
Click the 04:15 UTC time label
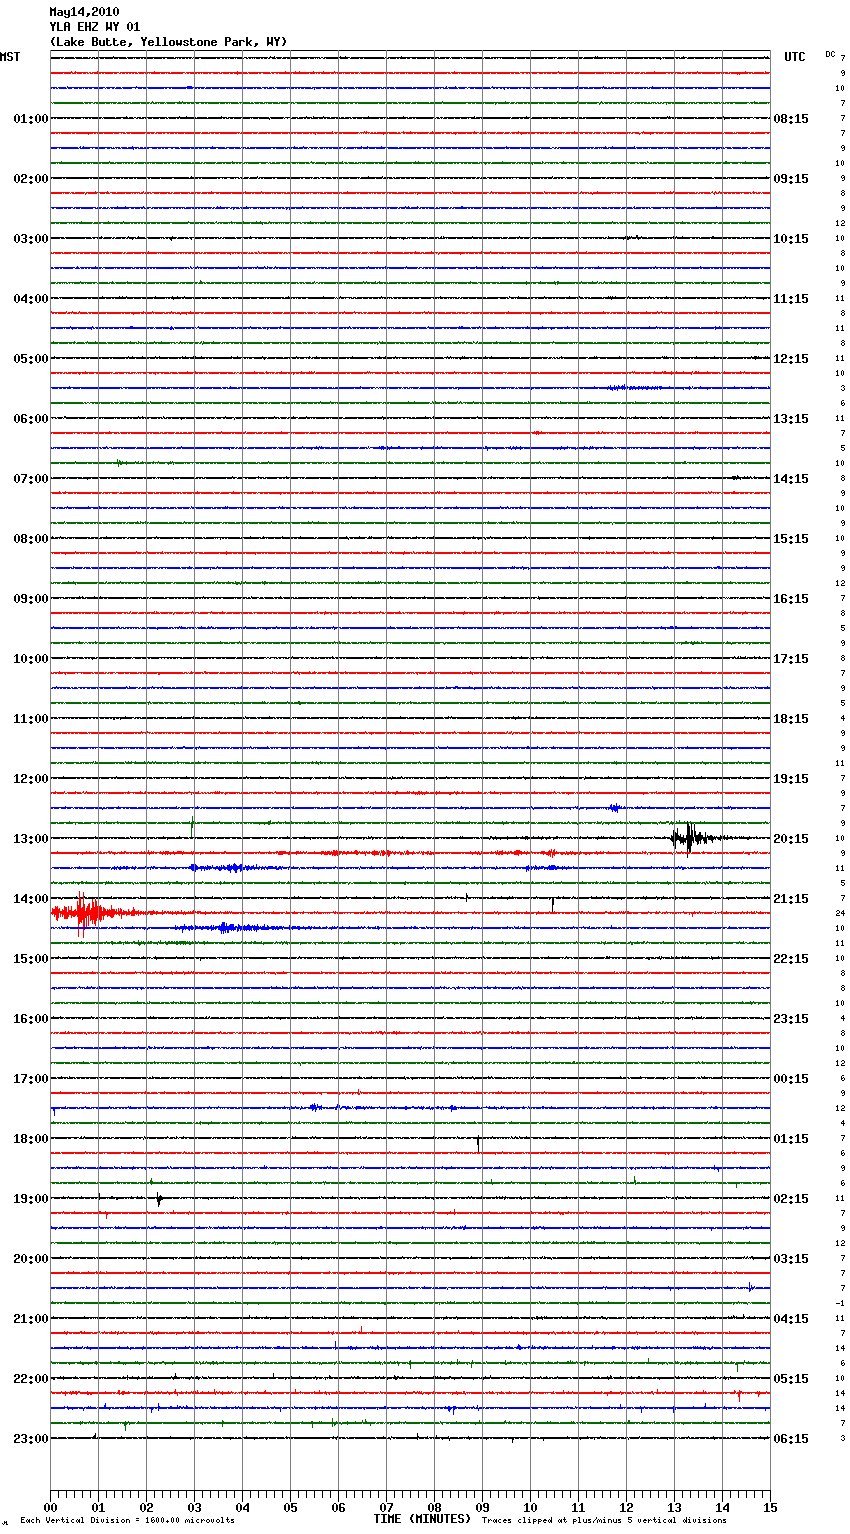(791, 1319)
